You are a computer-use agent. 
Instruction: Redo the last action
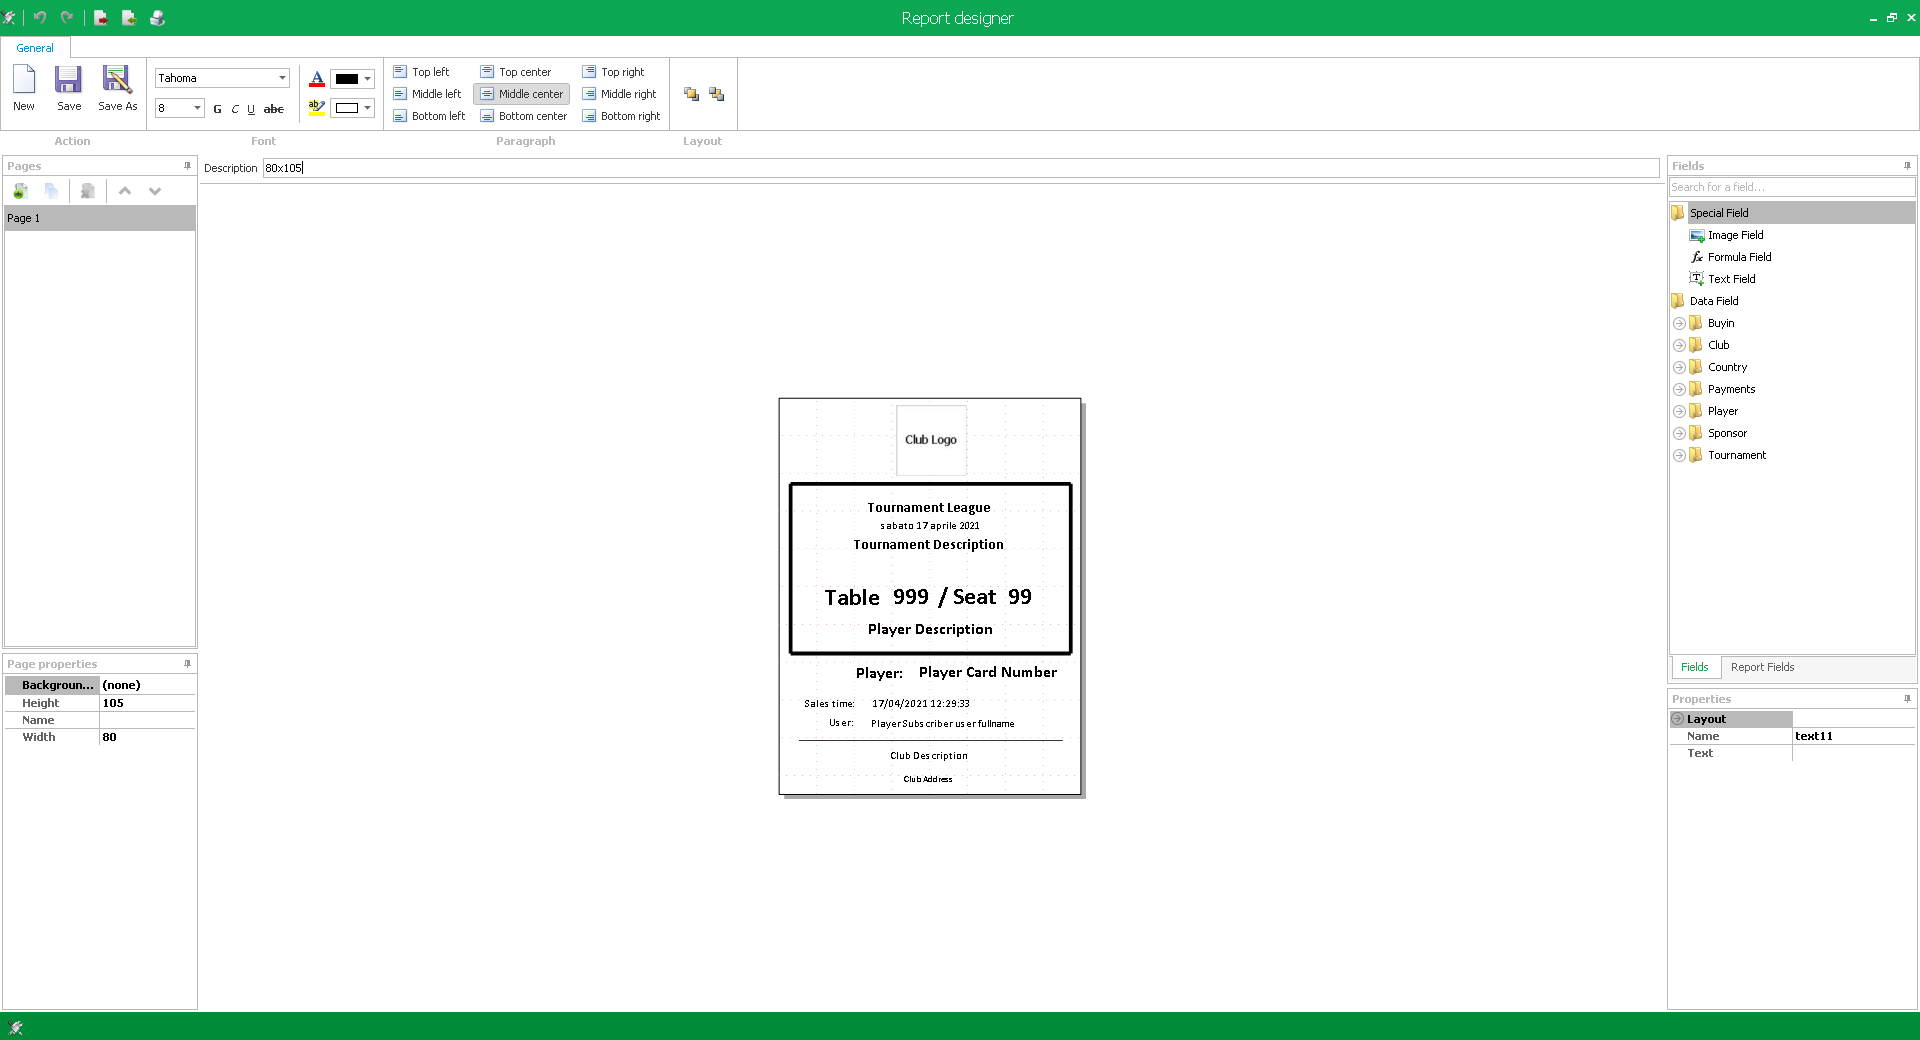point(67,17)
